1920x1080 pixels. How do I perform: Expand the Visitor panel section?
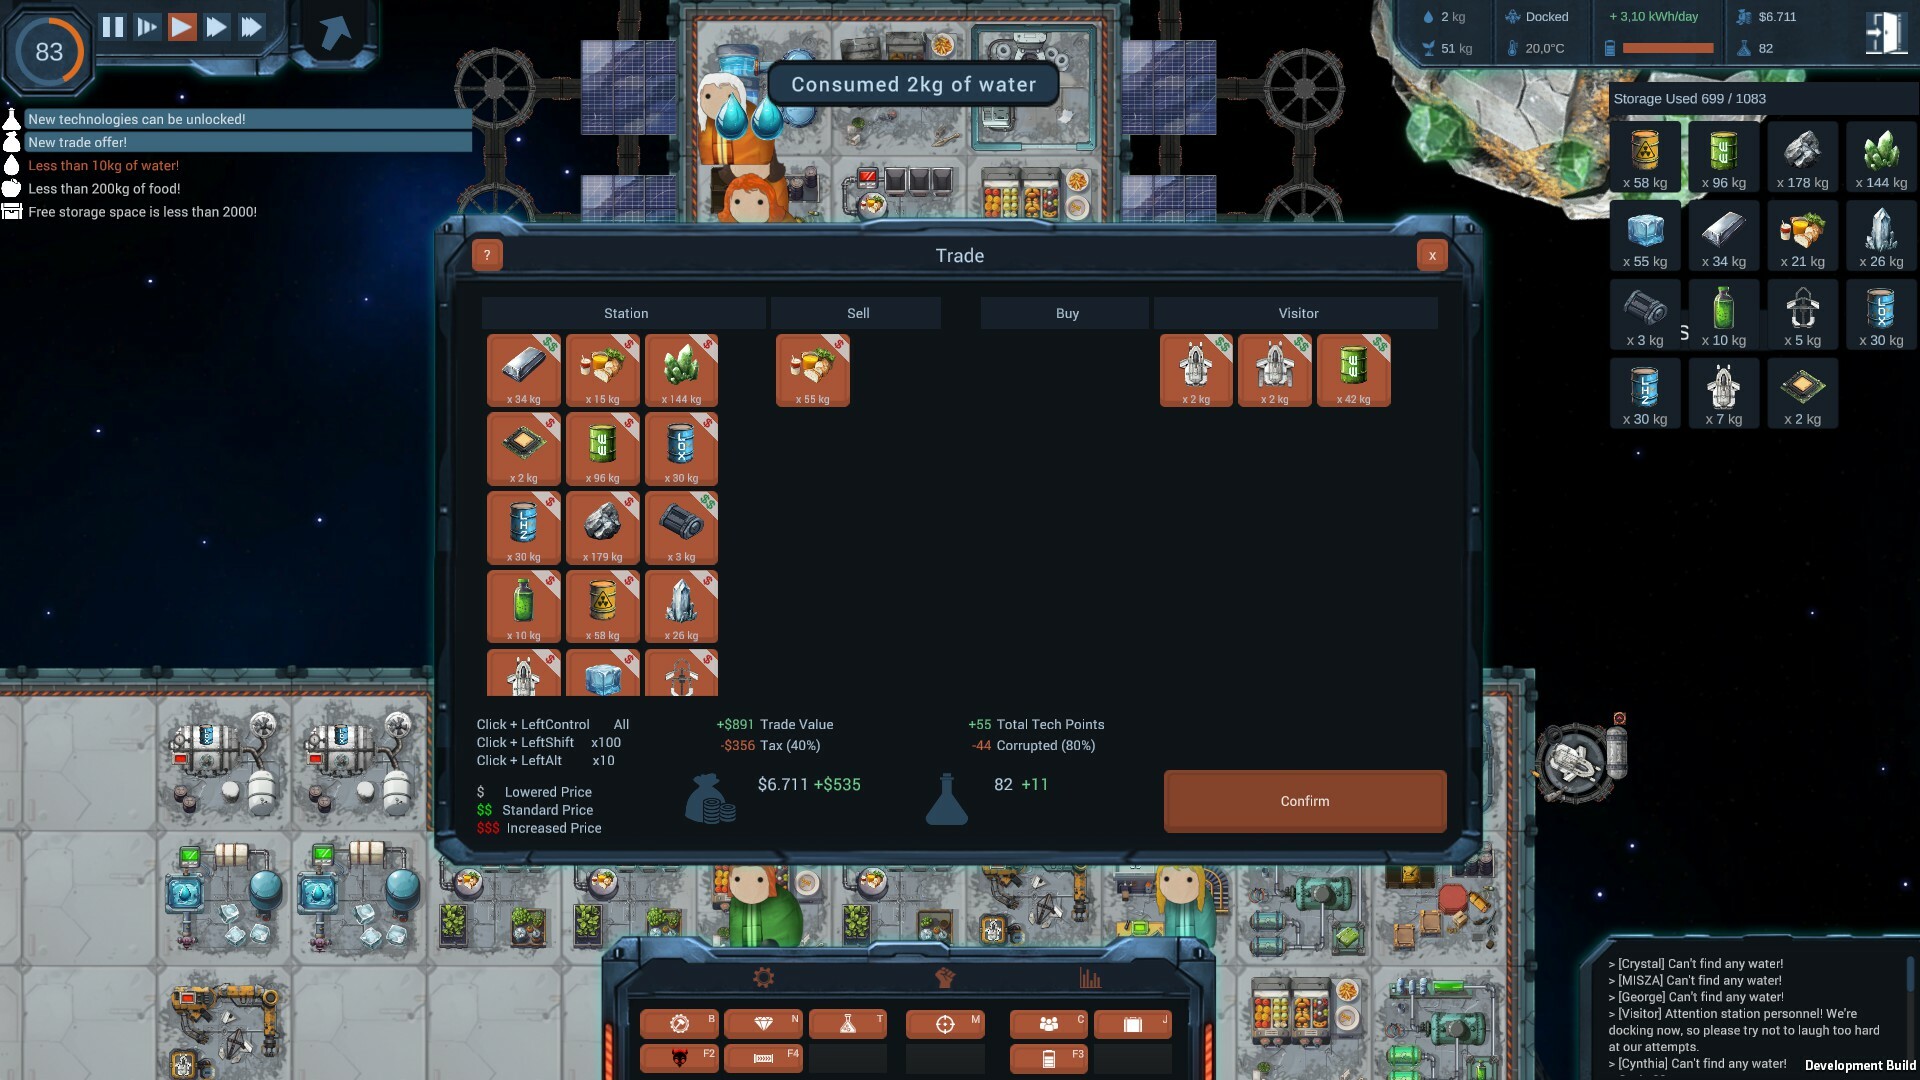click(x=1296, y=314)
